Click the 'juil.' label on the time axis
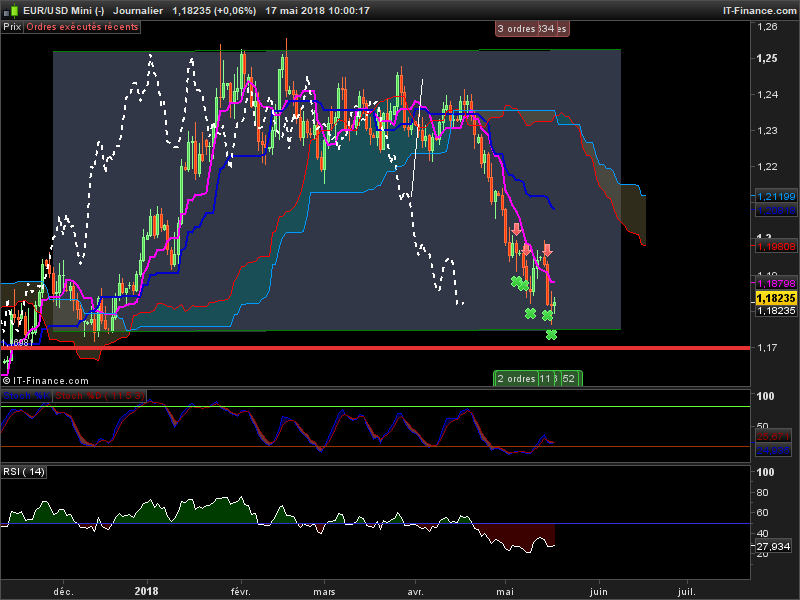Viewport: 800px width, 600px height. click(686, 591)
